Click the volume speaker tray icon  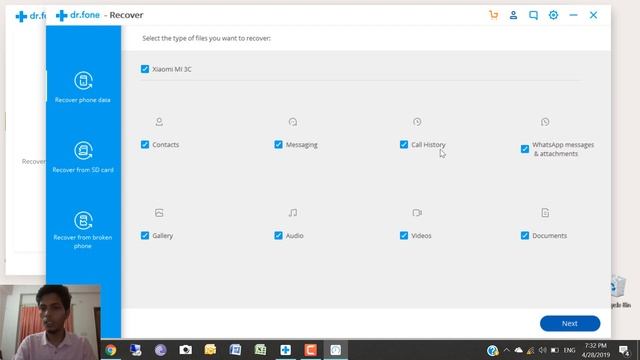pyautogui.click(x=542, y=350)
